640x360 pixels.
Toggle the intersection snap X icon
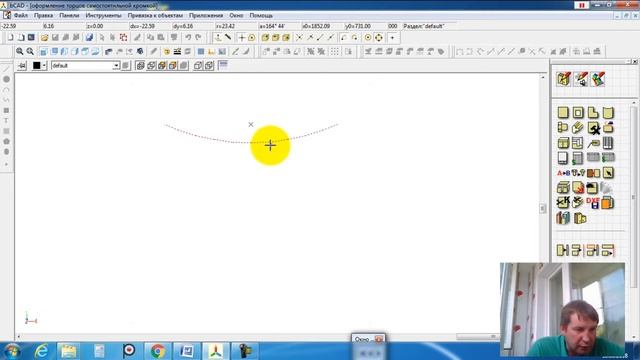299,38
